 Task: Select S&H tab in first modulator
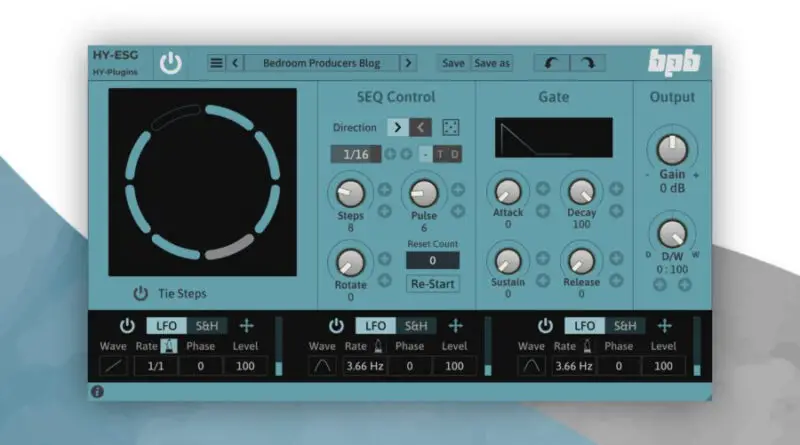click(207, 326)
